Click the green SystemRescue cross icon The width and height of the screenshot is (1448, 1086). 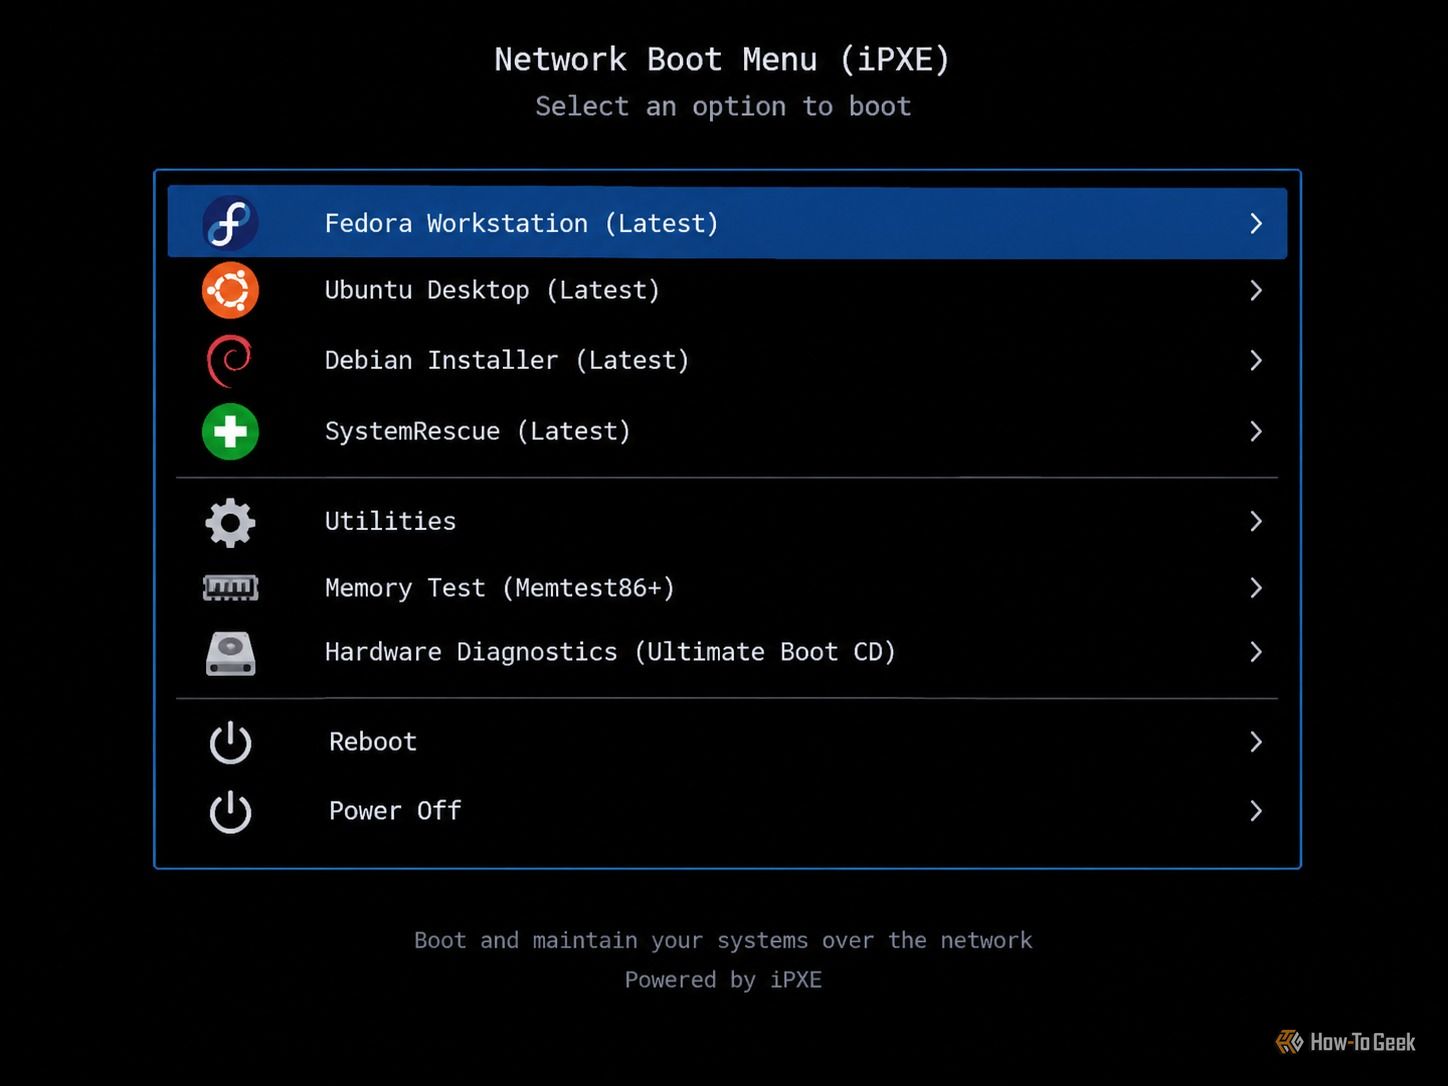pyautogui.click(x=230, y=431)
